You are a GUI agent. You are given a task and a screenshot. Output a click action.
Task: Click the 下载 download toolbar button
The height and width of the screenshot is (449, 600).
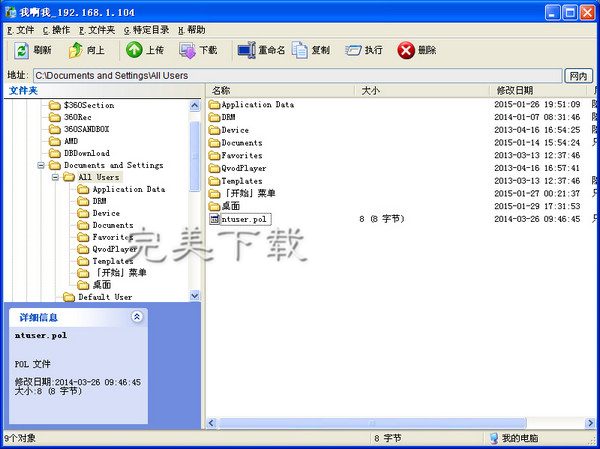[x=198, y=50]
